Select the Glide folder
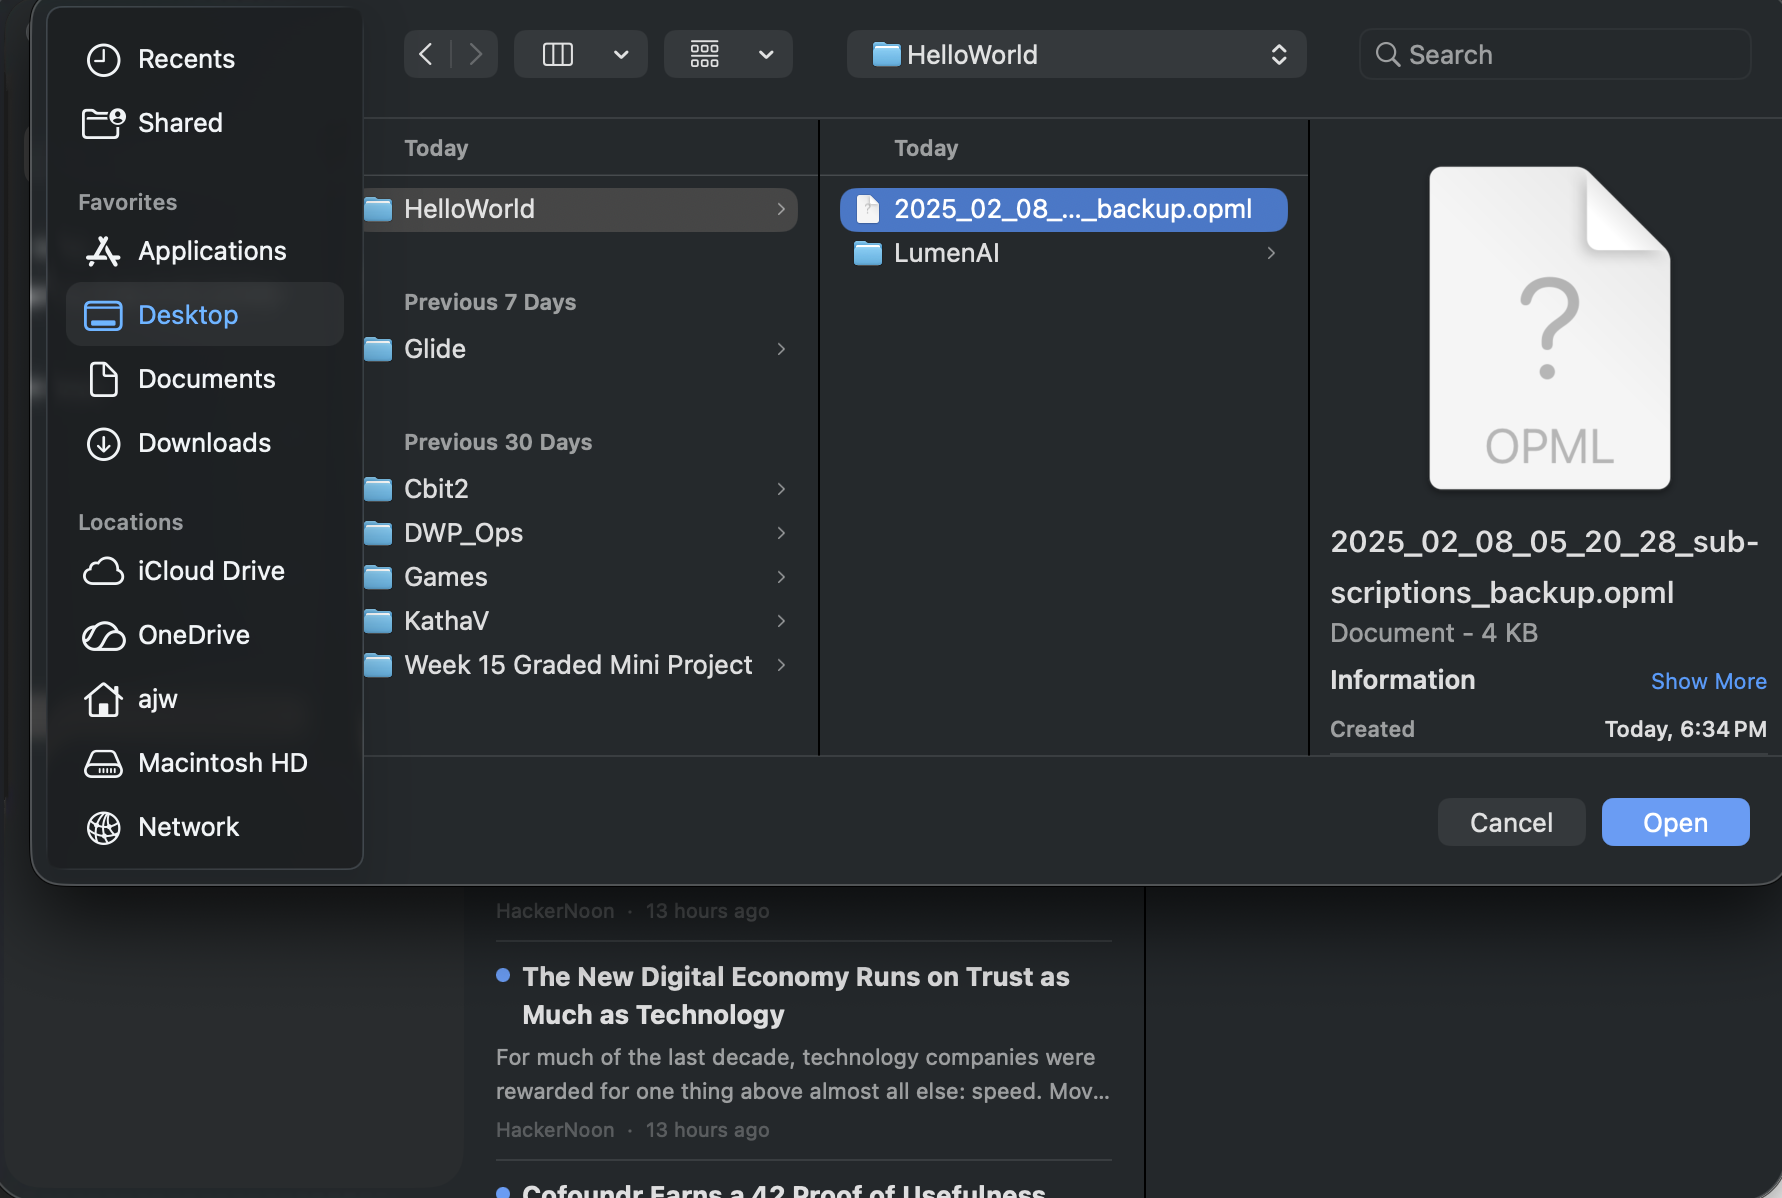 pos(580,349)
